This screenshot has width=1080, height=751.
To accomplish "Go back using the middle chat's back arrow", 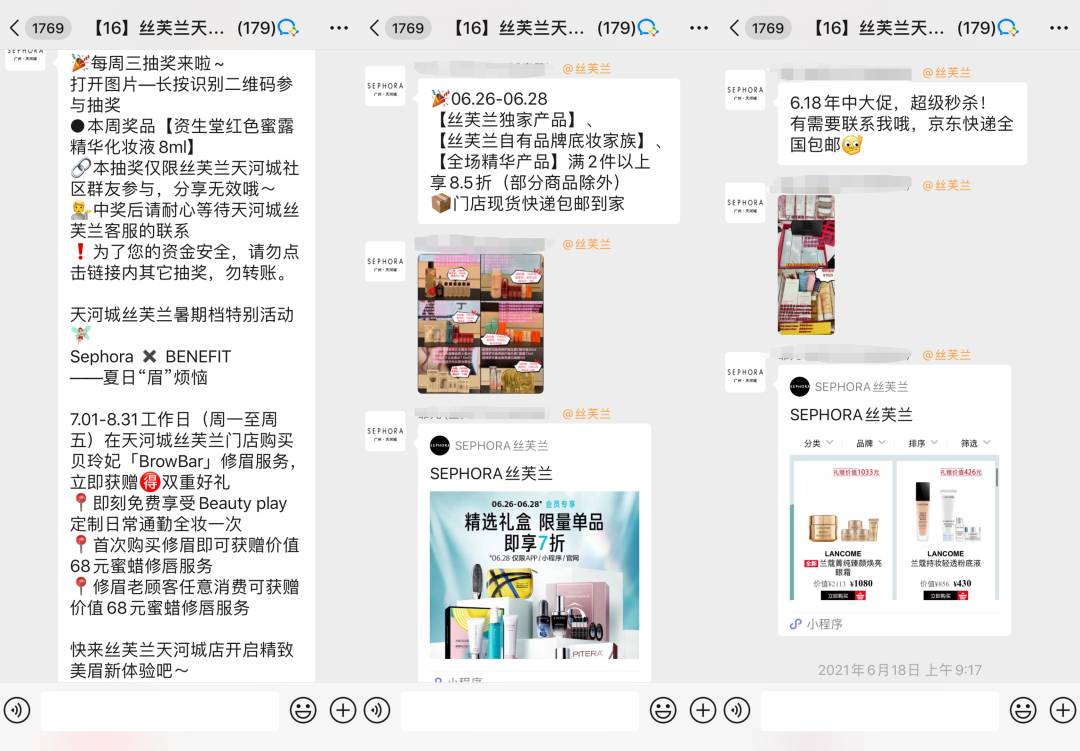I will point(375,28).
